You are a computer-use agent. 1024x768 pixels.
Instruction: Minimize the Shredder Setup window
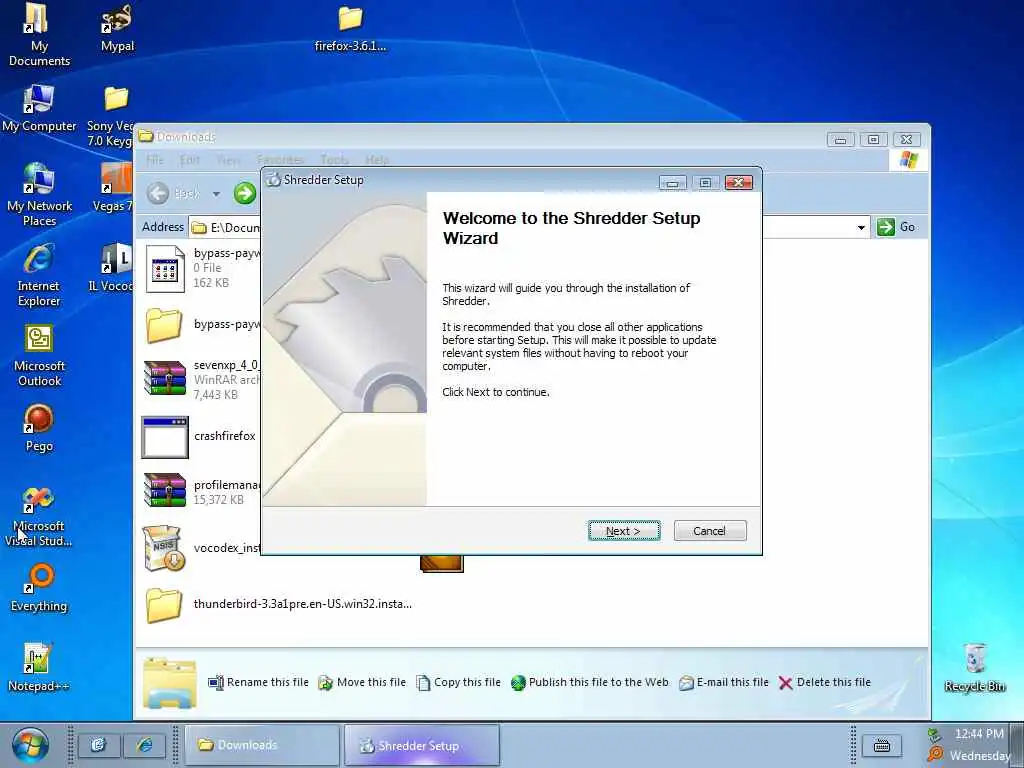[673, 182]
